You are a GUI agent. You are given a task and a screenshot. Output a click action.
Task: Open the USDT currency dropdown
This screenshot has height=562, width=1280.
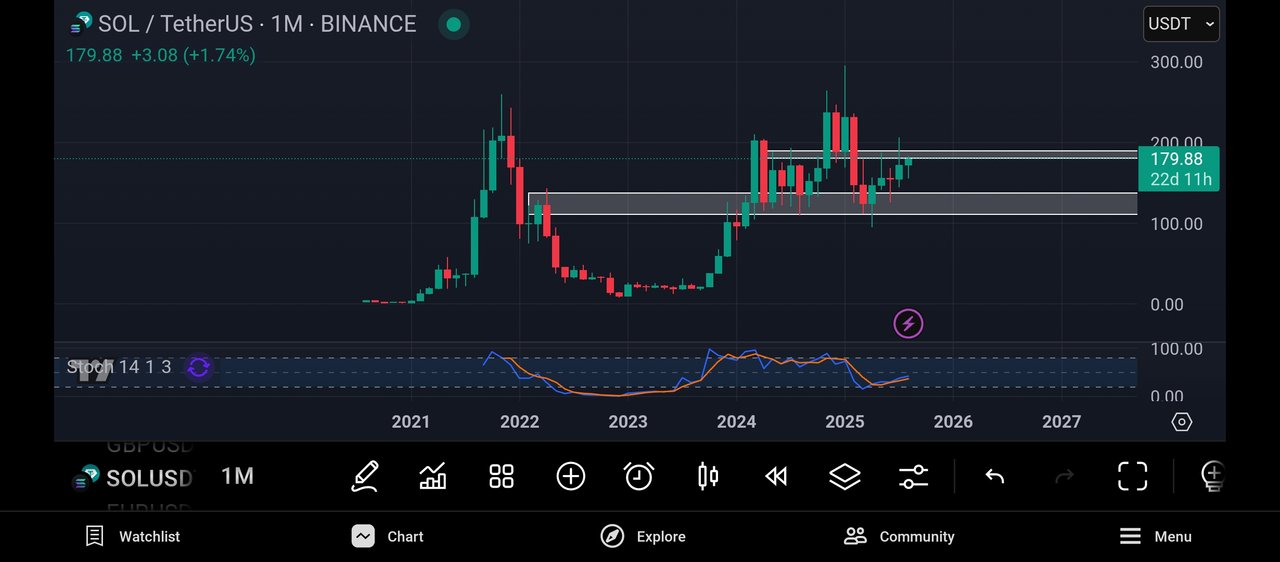[1181, 24]
